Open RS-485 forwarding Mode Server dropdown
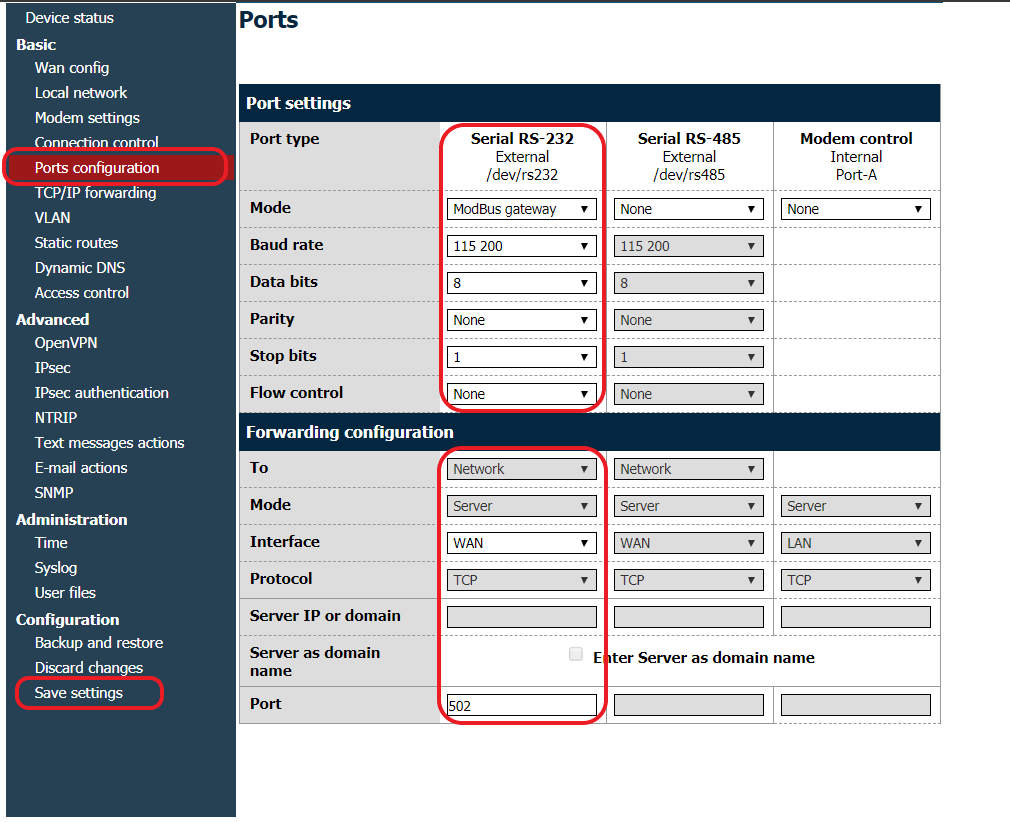 pyautogui.click(x=689, y=506)
